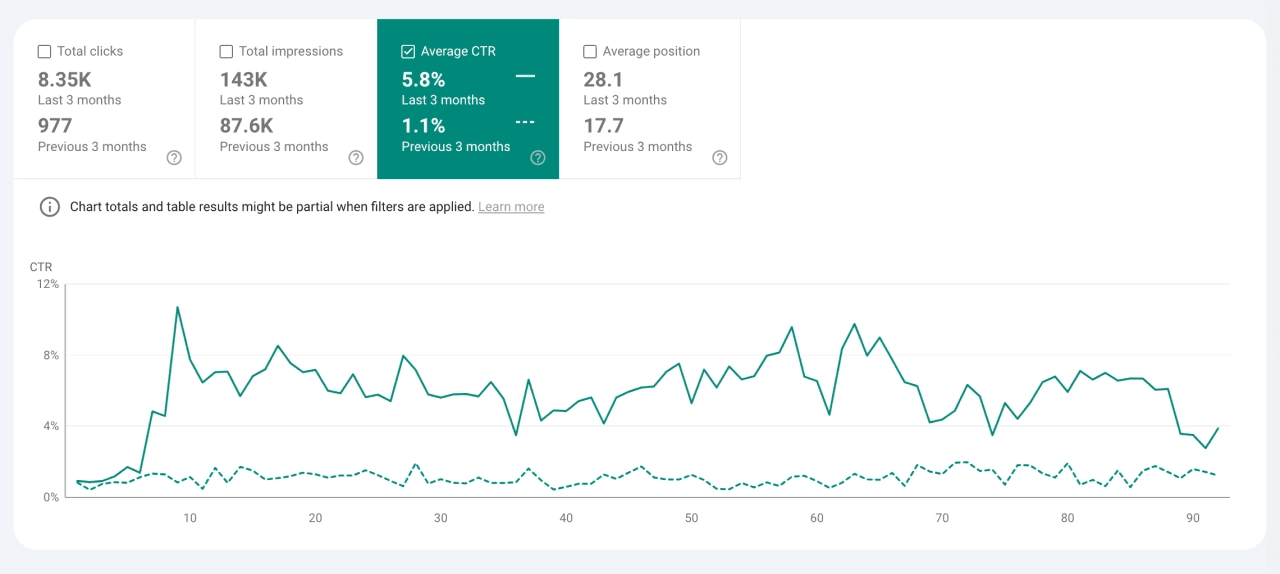This screenshot has height=574, width=1280.
Task: Open Average CTR help question icon
Action: 538,158
